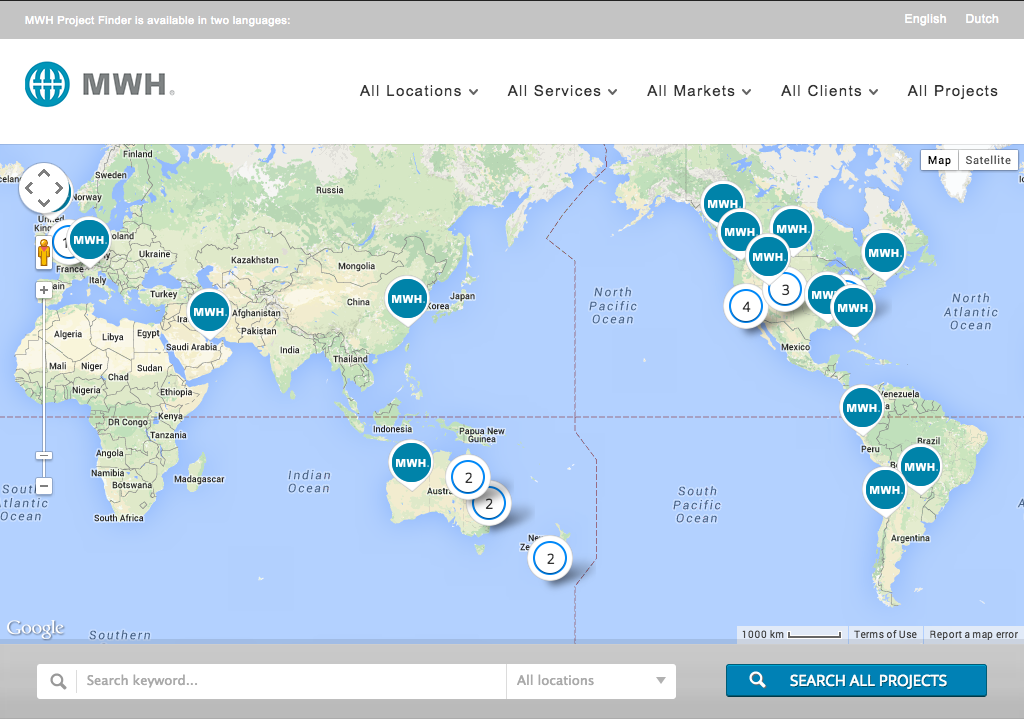
Task: Click the map pan control compass
Action: pos(44,187)
